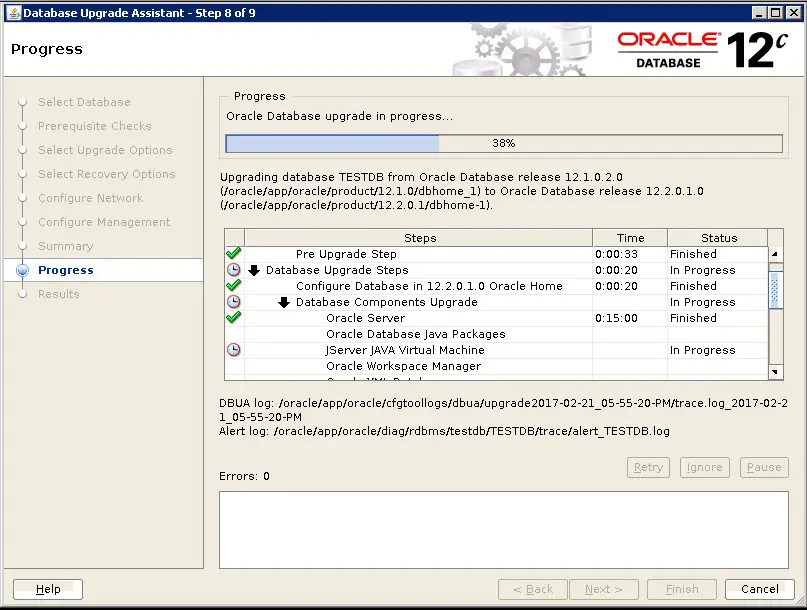The image size is (807, 610).
Task: Click the 38% upgrade progress bar
Action: coord(504,143)
